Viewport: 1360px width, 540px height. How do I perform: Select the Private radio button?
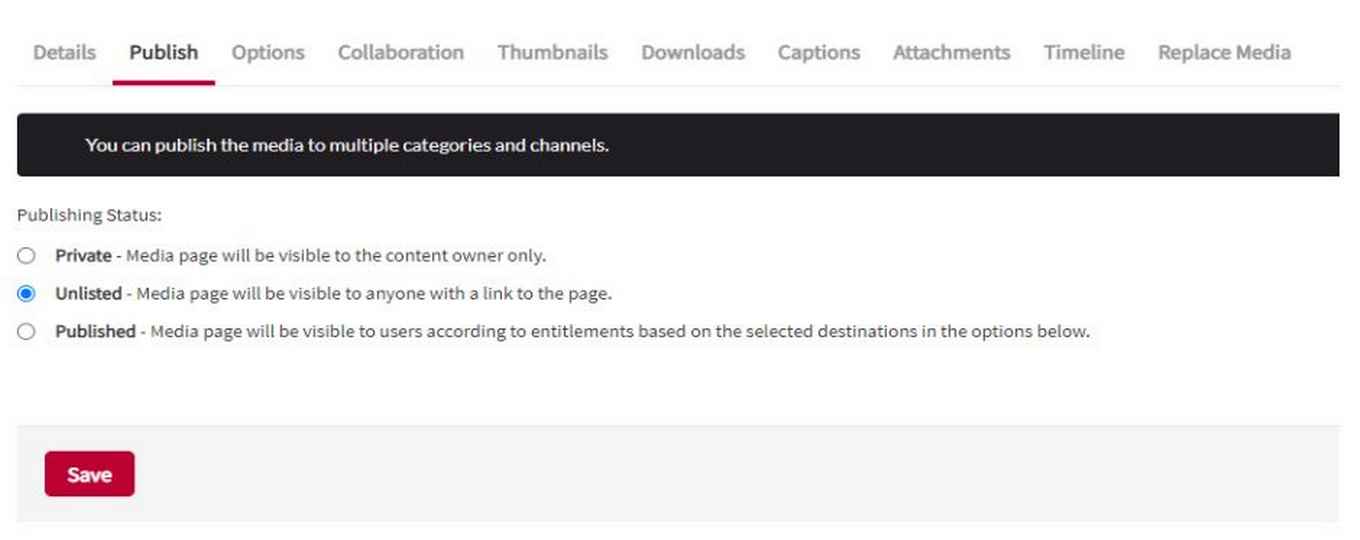(x=27, y=256)
